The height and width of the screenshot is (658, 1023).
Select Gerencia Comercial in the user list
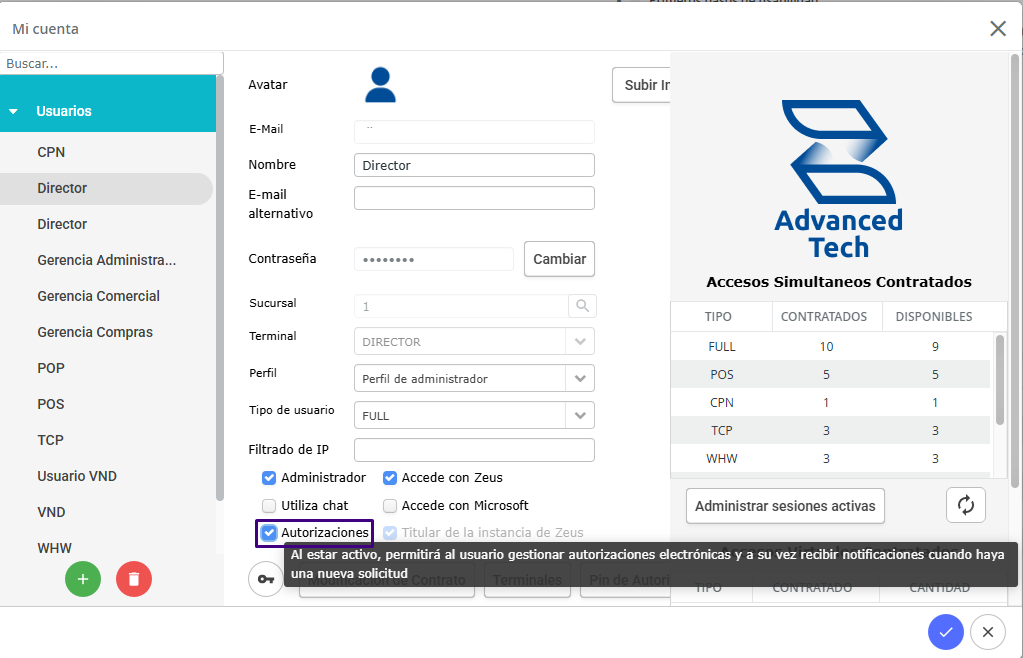(x=98, y=296)
